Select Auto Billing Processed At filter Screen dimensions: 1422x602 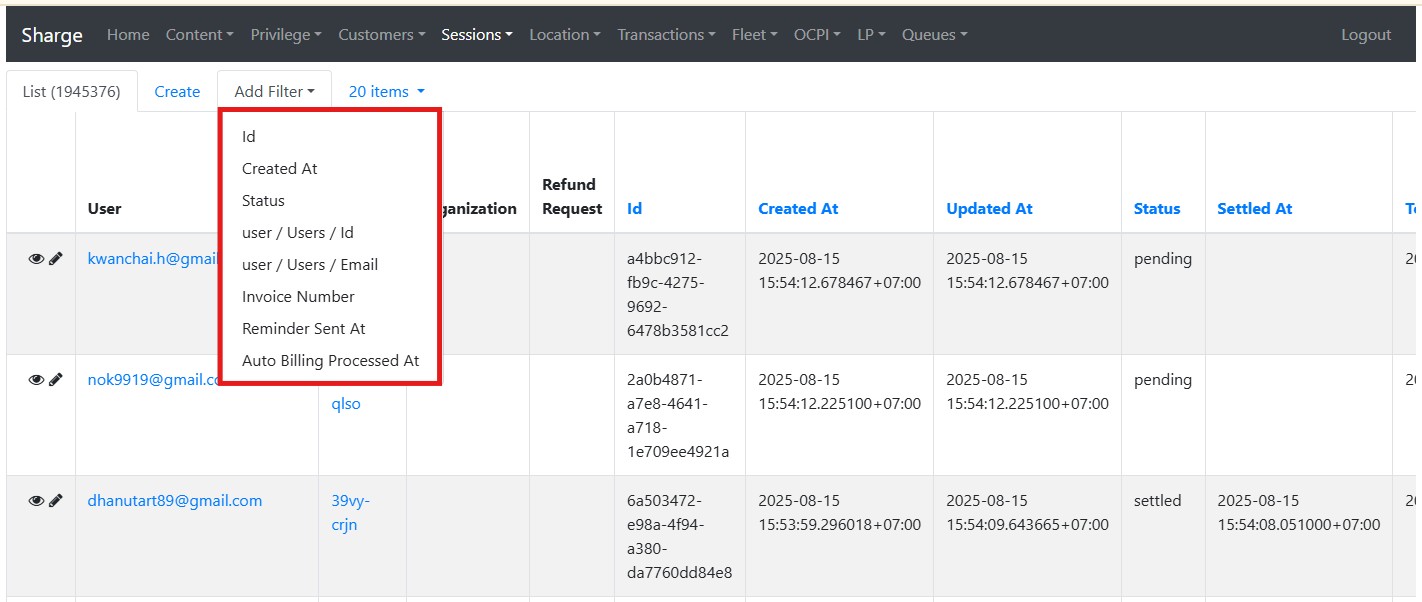tap(330, 361)
